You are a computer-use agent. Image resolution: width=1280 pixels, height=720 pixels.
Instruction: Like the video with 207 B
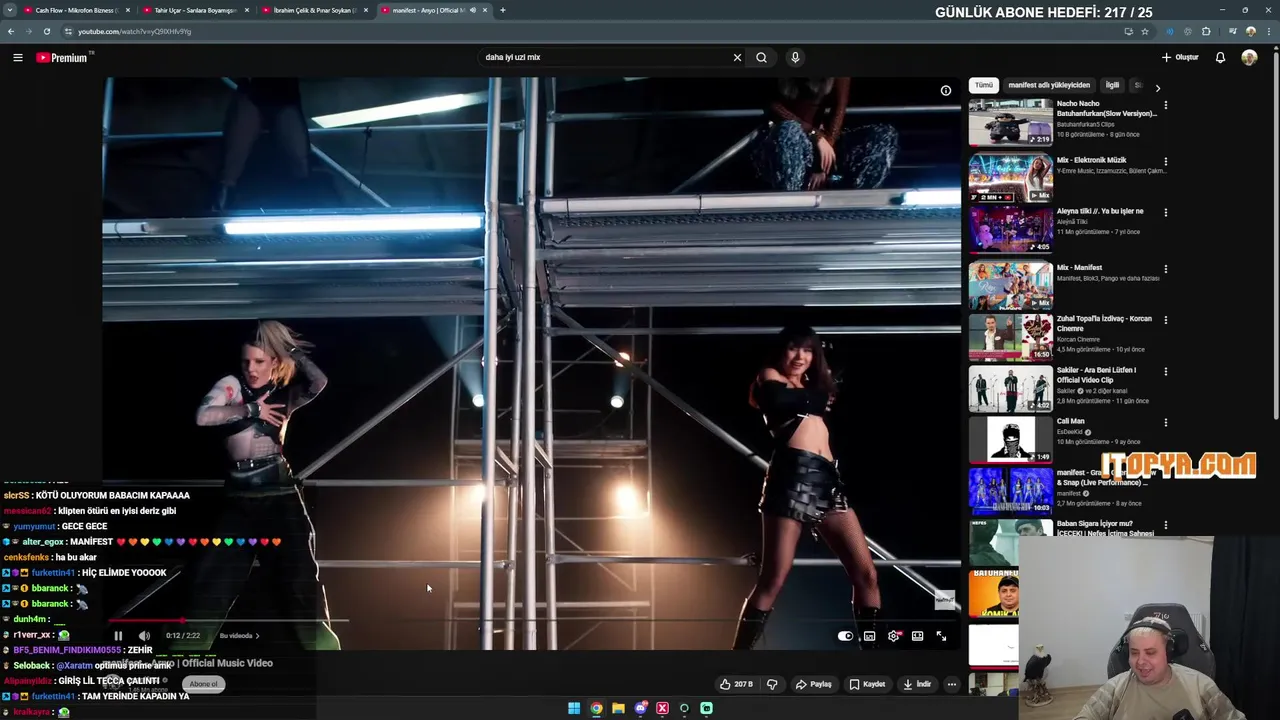[x=736, y=684]
